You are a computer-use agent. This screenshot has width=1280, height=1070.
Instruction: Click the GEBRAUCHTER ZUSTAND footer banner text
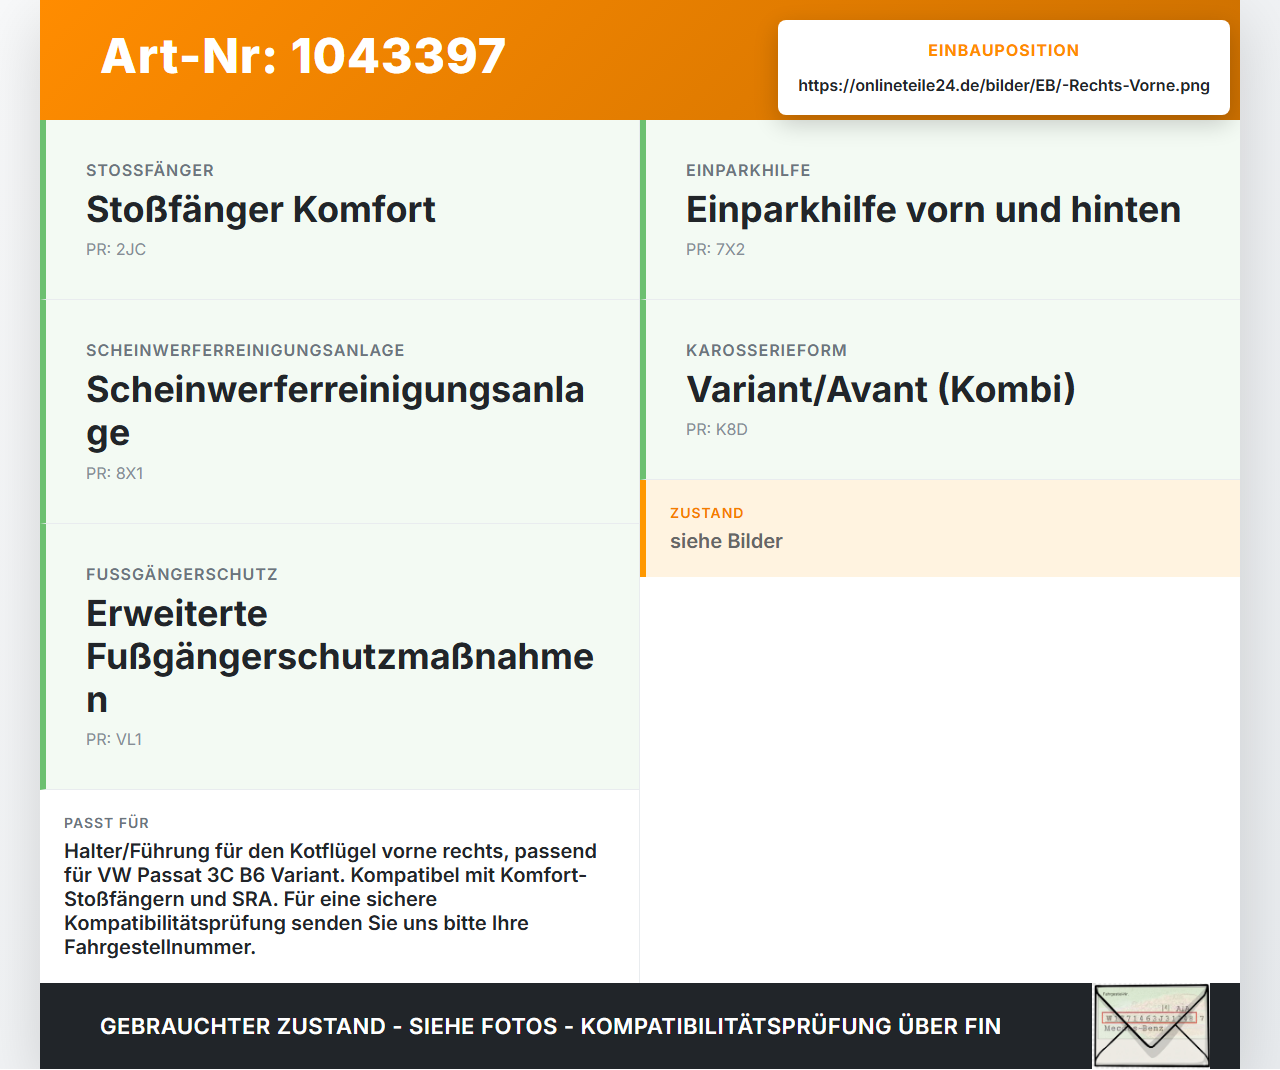pyautogui.click(x=550, y=1026)
